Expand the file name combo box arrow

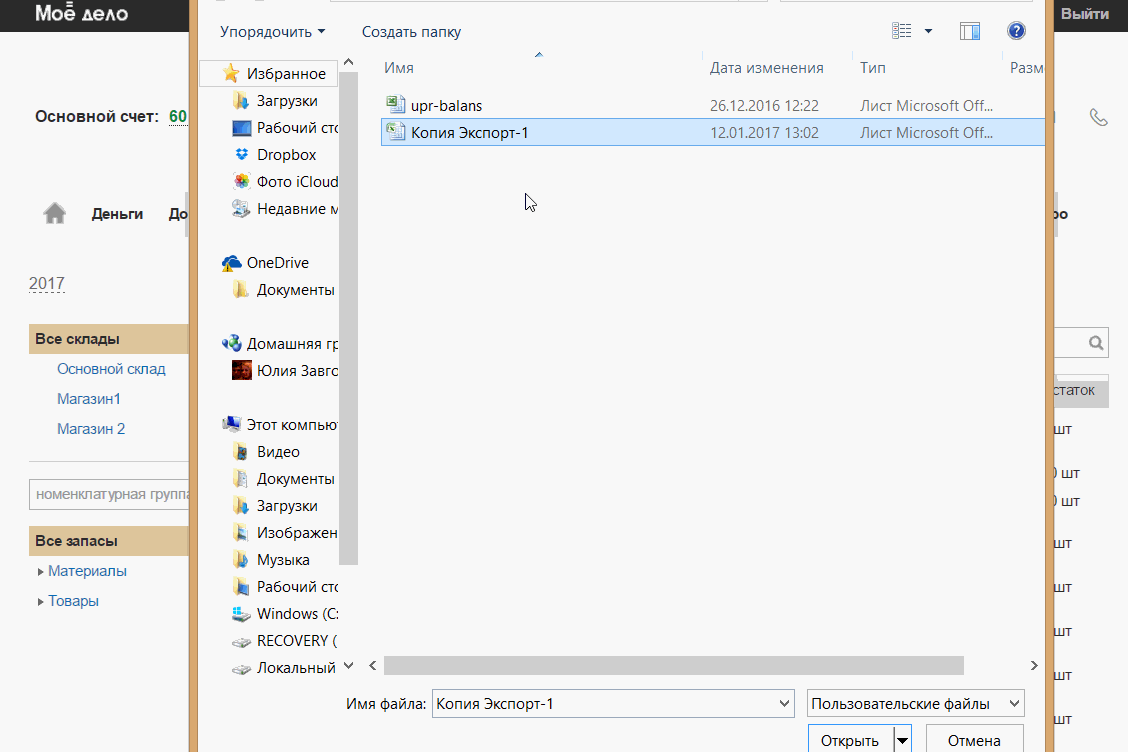784,704
